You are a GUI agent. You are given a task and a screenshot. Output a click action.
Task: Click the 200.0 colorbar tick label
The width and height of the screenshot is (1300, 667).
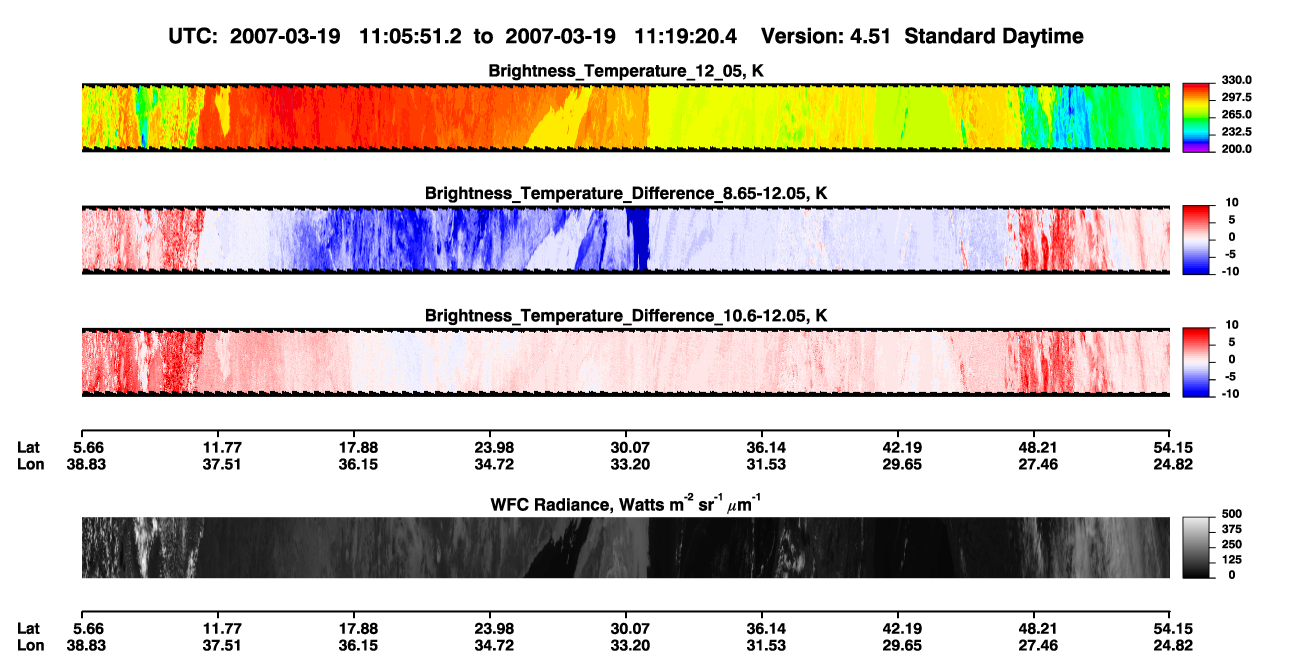pos(1237,149)
